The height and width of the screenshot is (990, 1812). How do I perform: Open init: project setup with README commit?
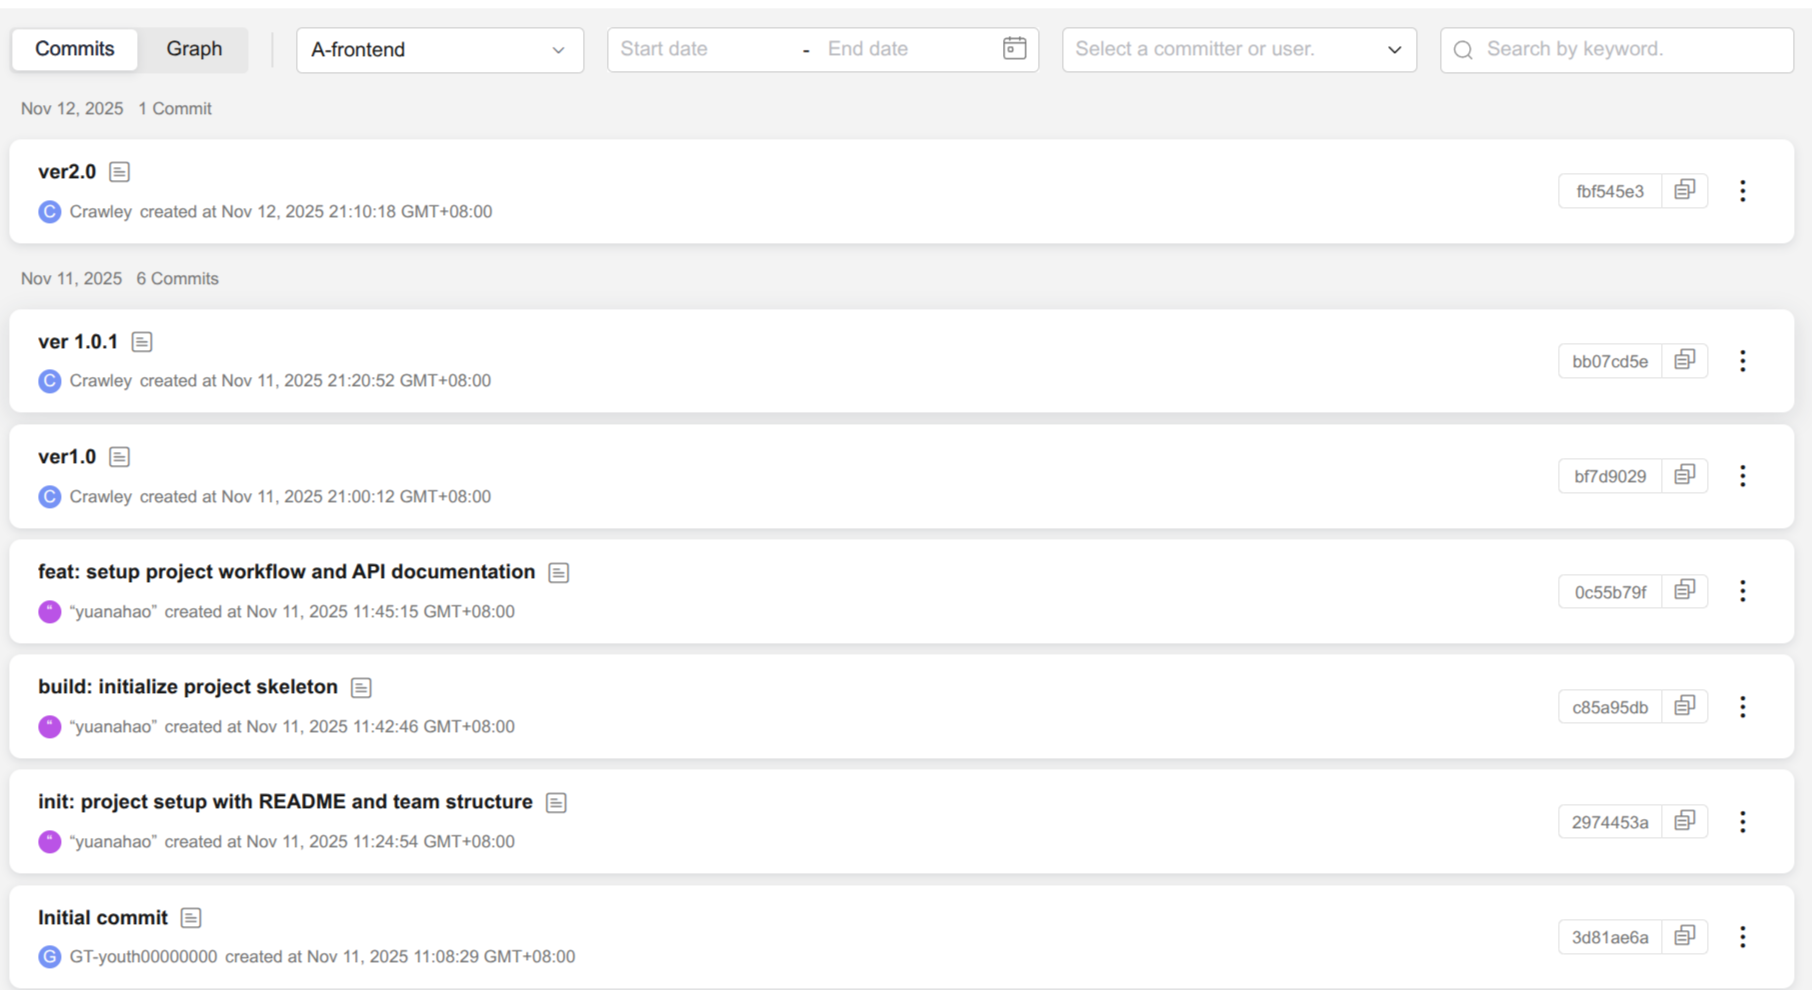click(x=285, y=802)
